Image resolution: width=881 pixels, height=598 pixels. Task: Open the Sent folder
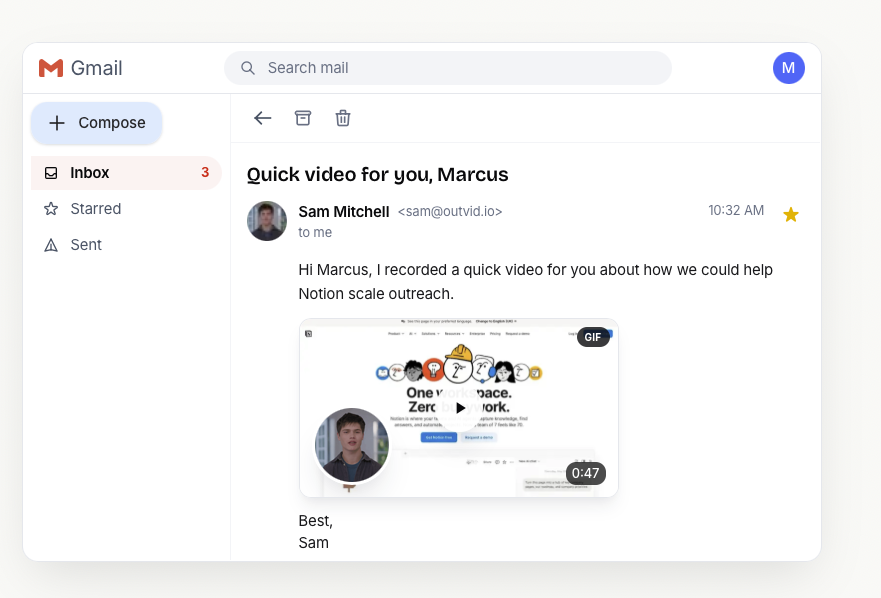click(126, 244)
